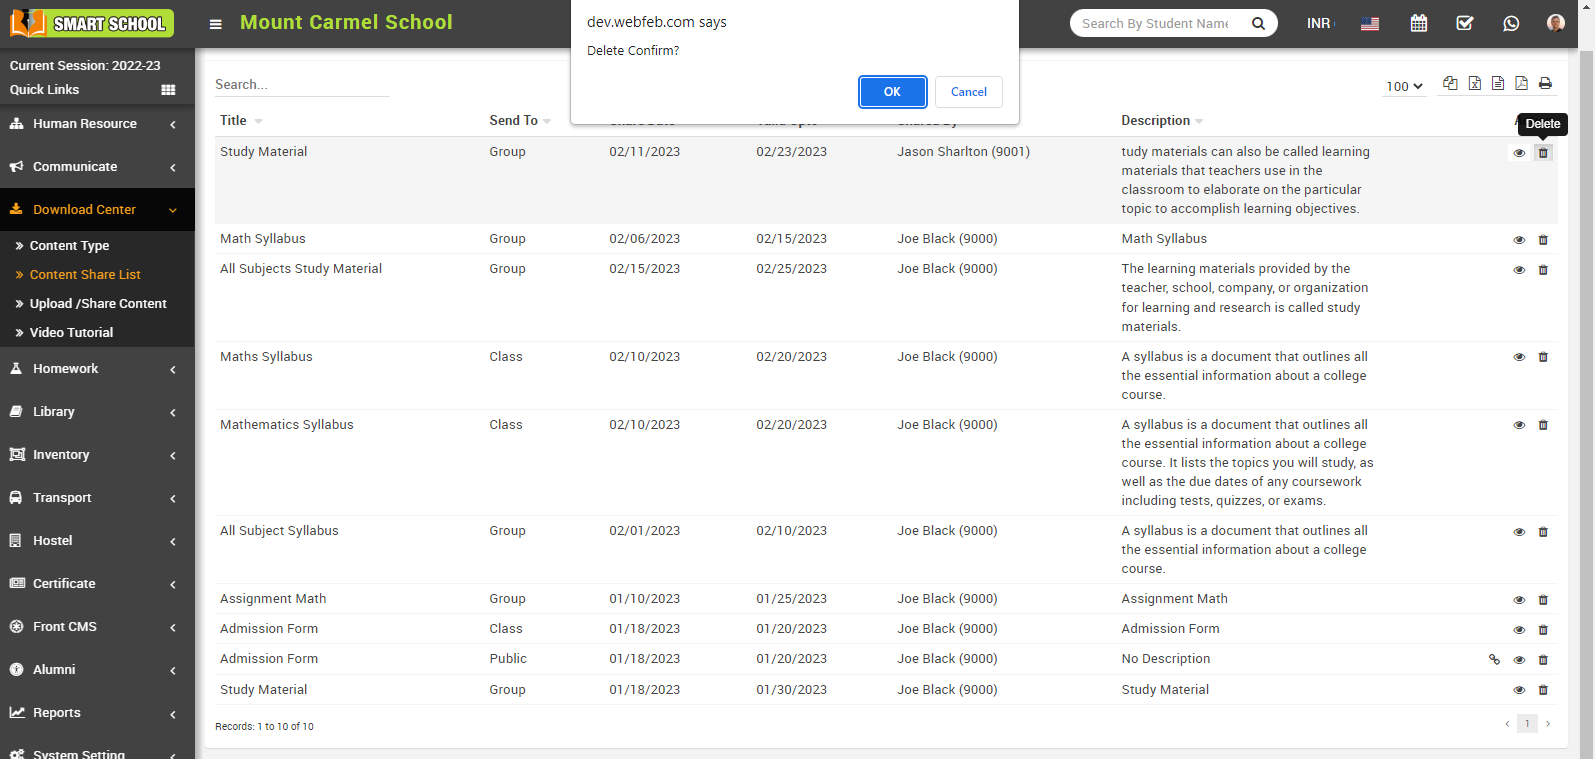This screenshot has height=759, width=1595.
Task: Confirm deletion with OK button
Action: [x=892, y=92]
